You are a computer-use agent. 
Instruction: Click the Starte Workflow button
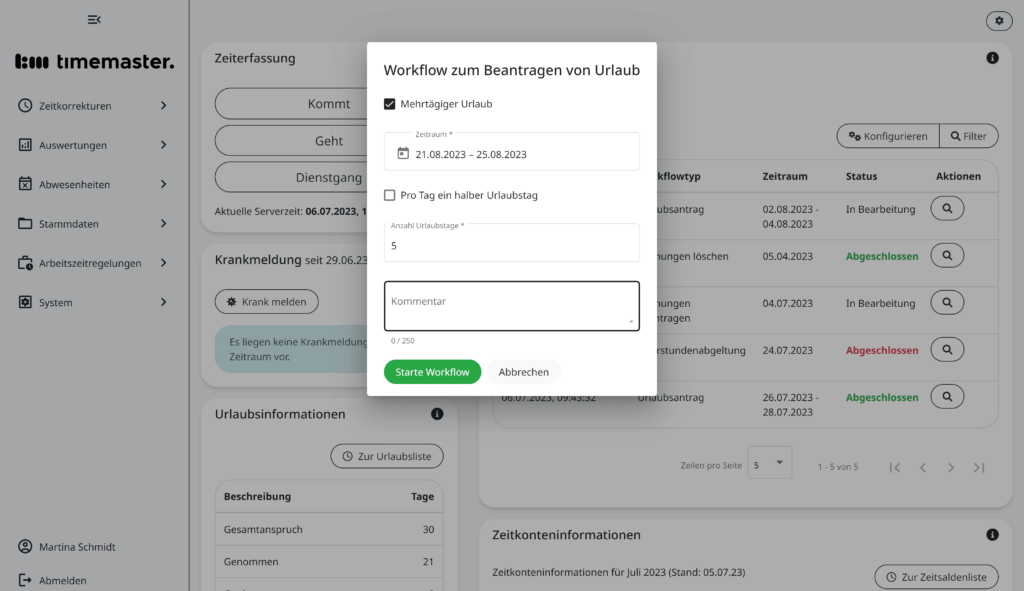432,371
